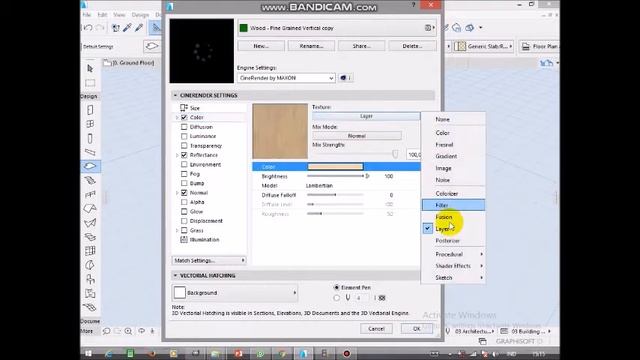Select the Shell tool in the toolbox
Image resolution: width=640 pixels, height=360 pixels.
(x=90, y=223)
